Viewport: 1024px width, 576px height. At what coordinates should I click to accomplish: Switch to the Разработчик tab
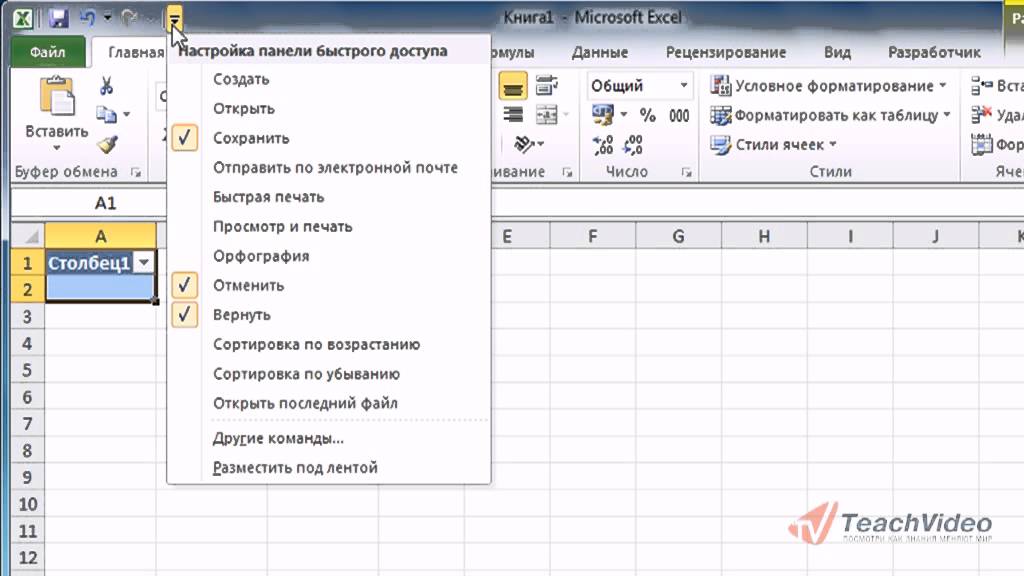[934, 52]
